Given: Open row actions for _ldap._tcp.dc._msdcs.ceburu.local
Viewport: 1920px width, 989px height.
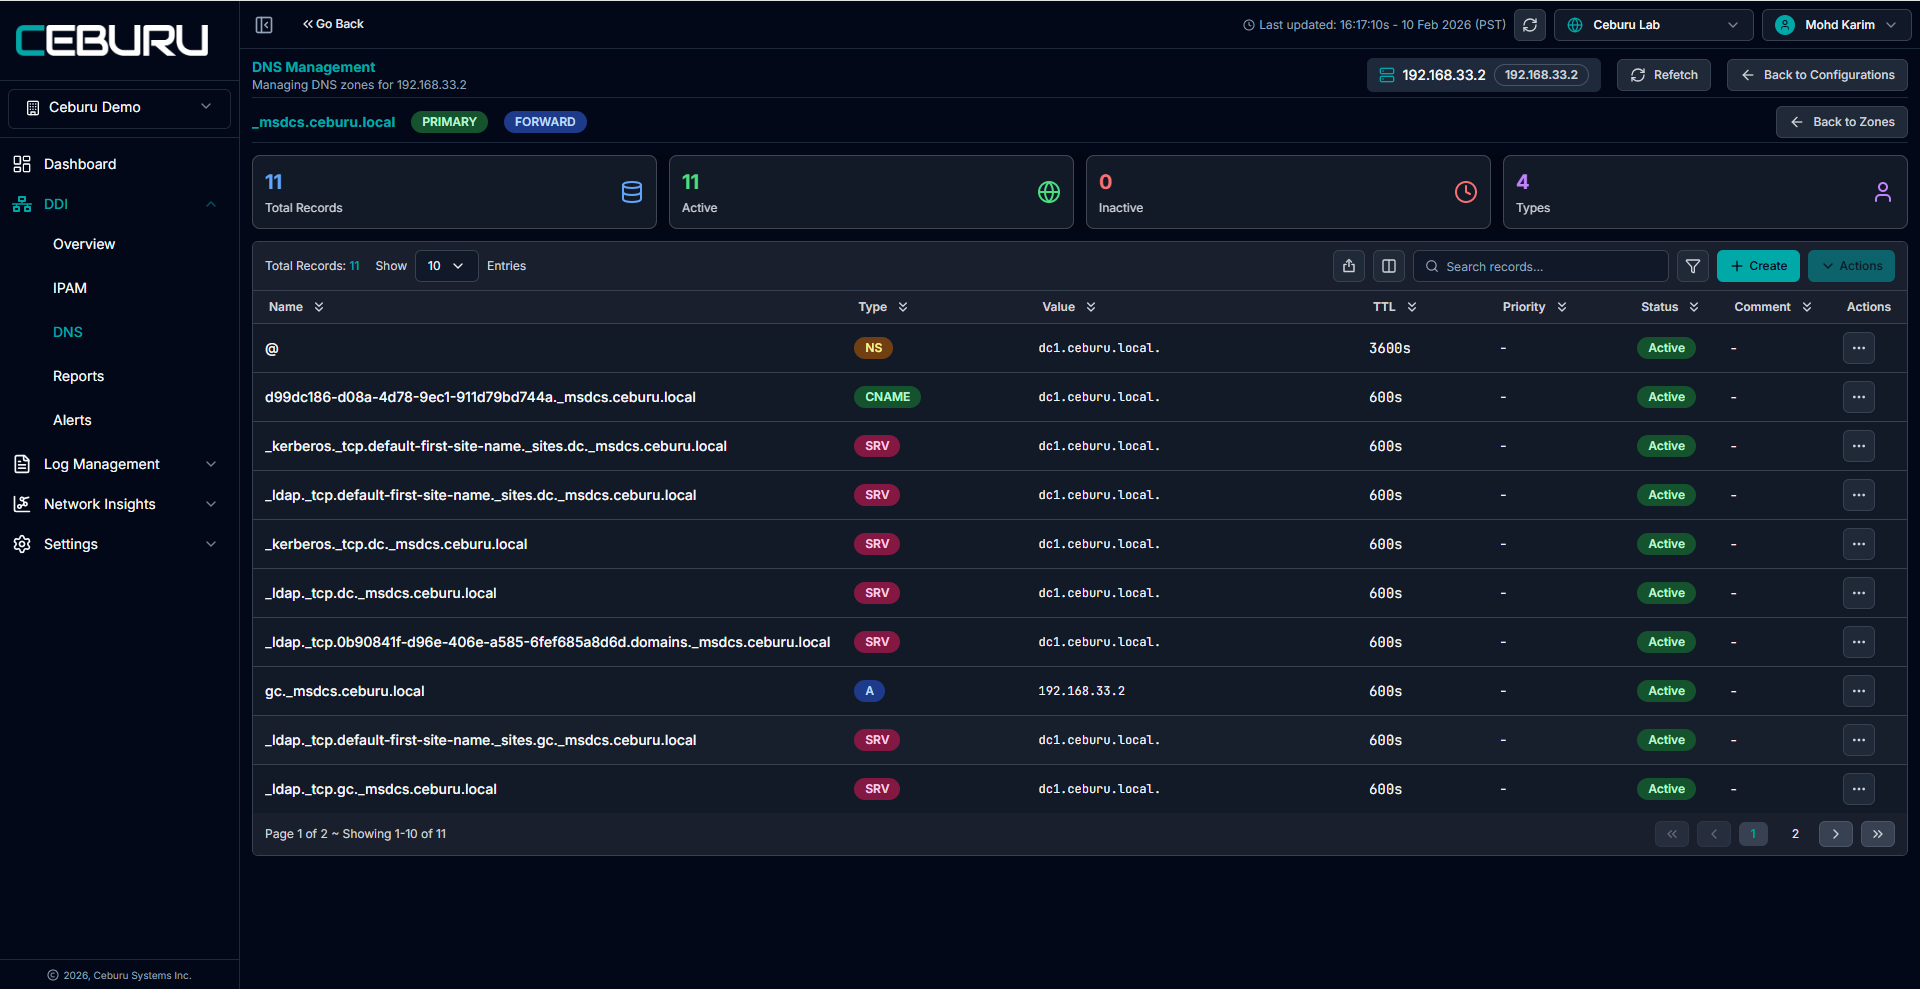Looking at the screenshot, I should coord(1859,593).
